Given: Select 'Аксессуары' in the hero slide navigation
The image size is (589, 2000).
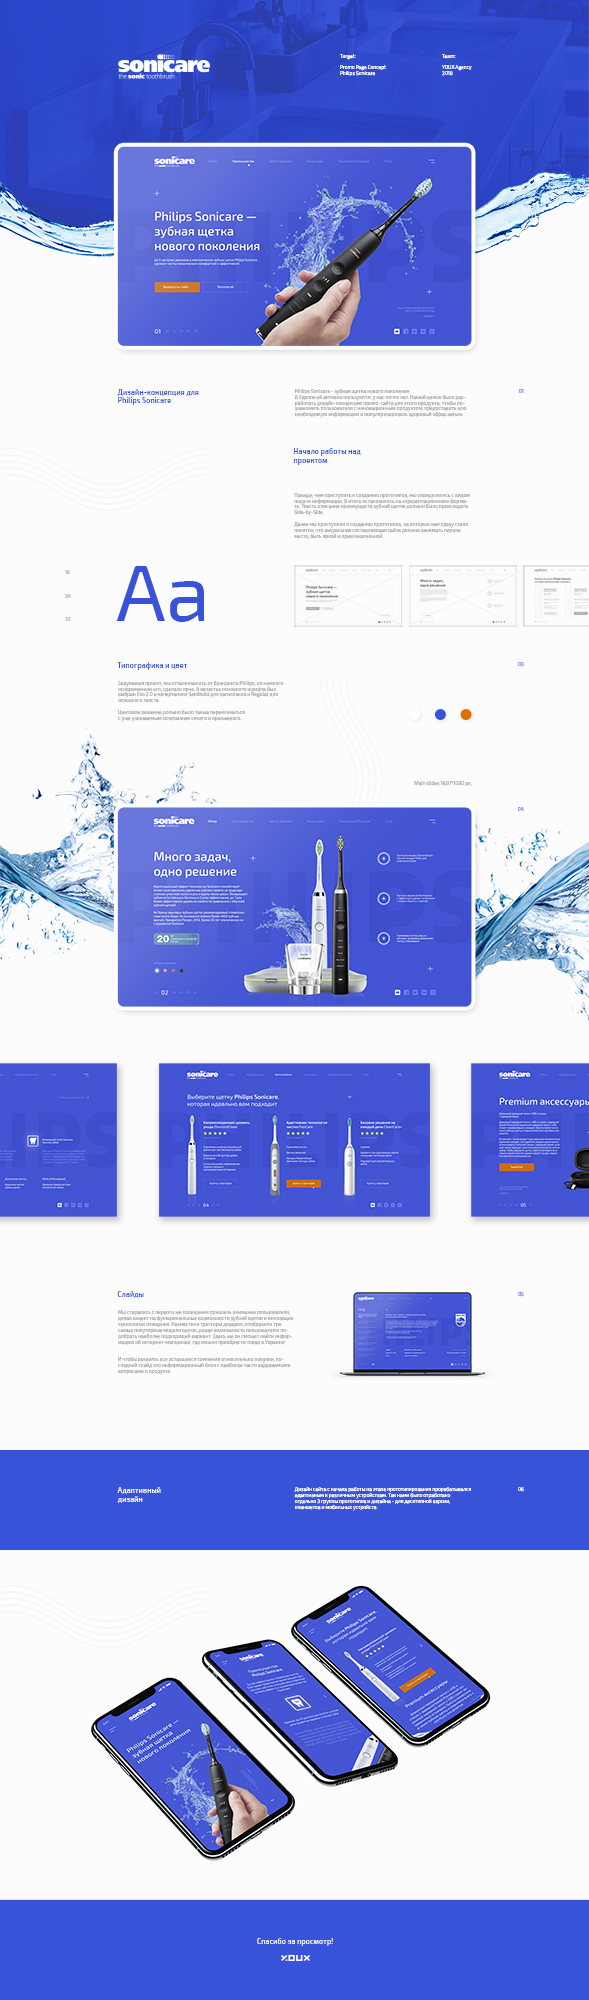Looking at the screenshot, I should [x=315, y=161].
